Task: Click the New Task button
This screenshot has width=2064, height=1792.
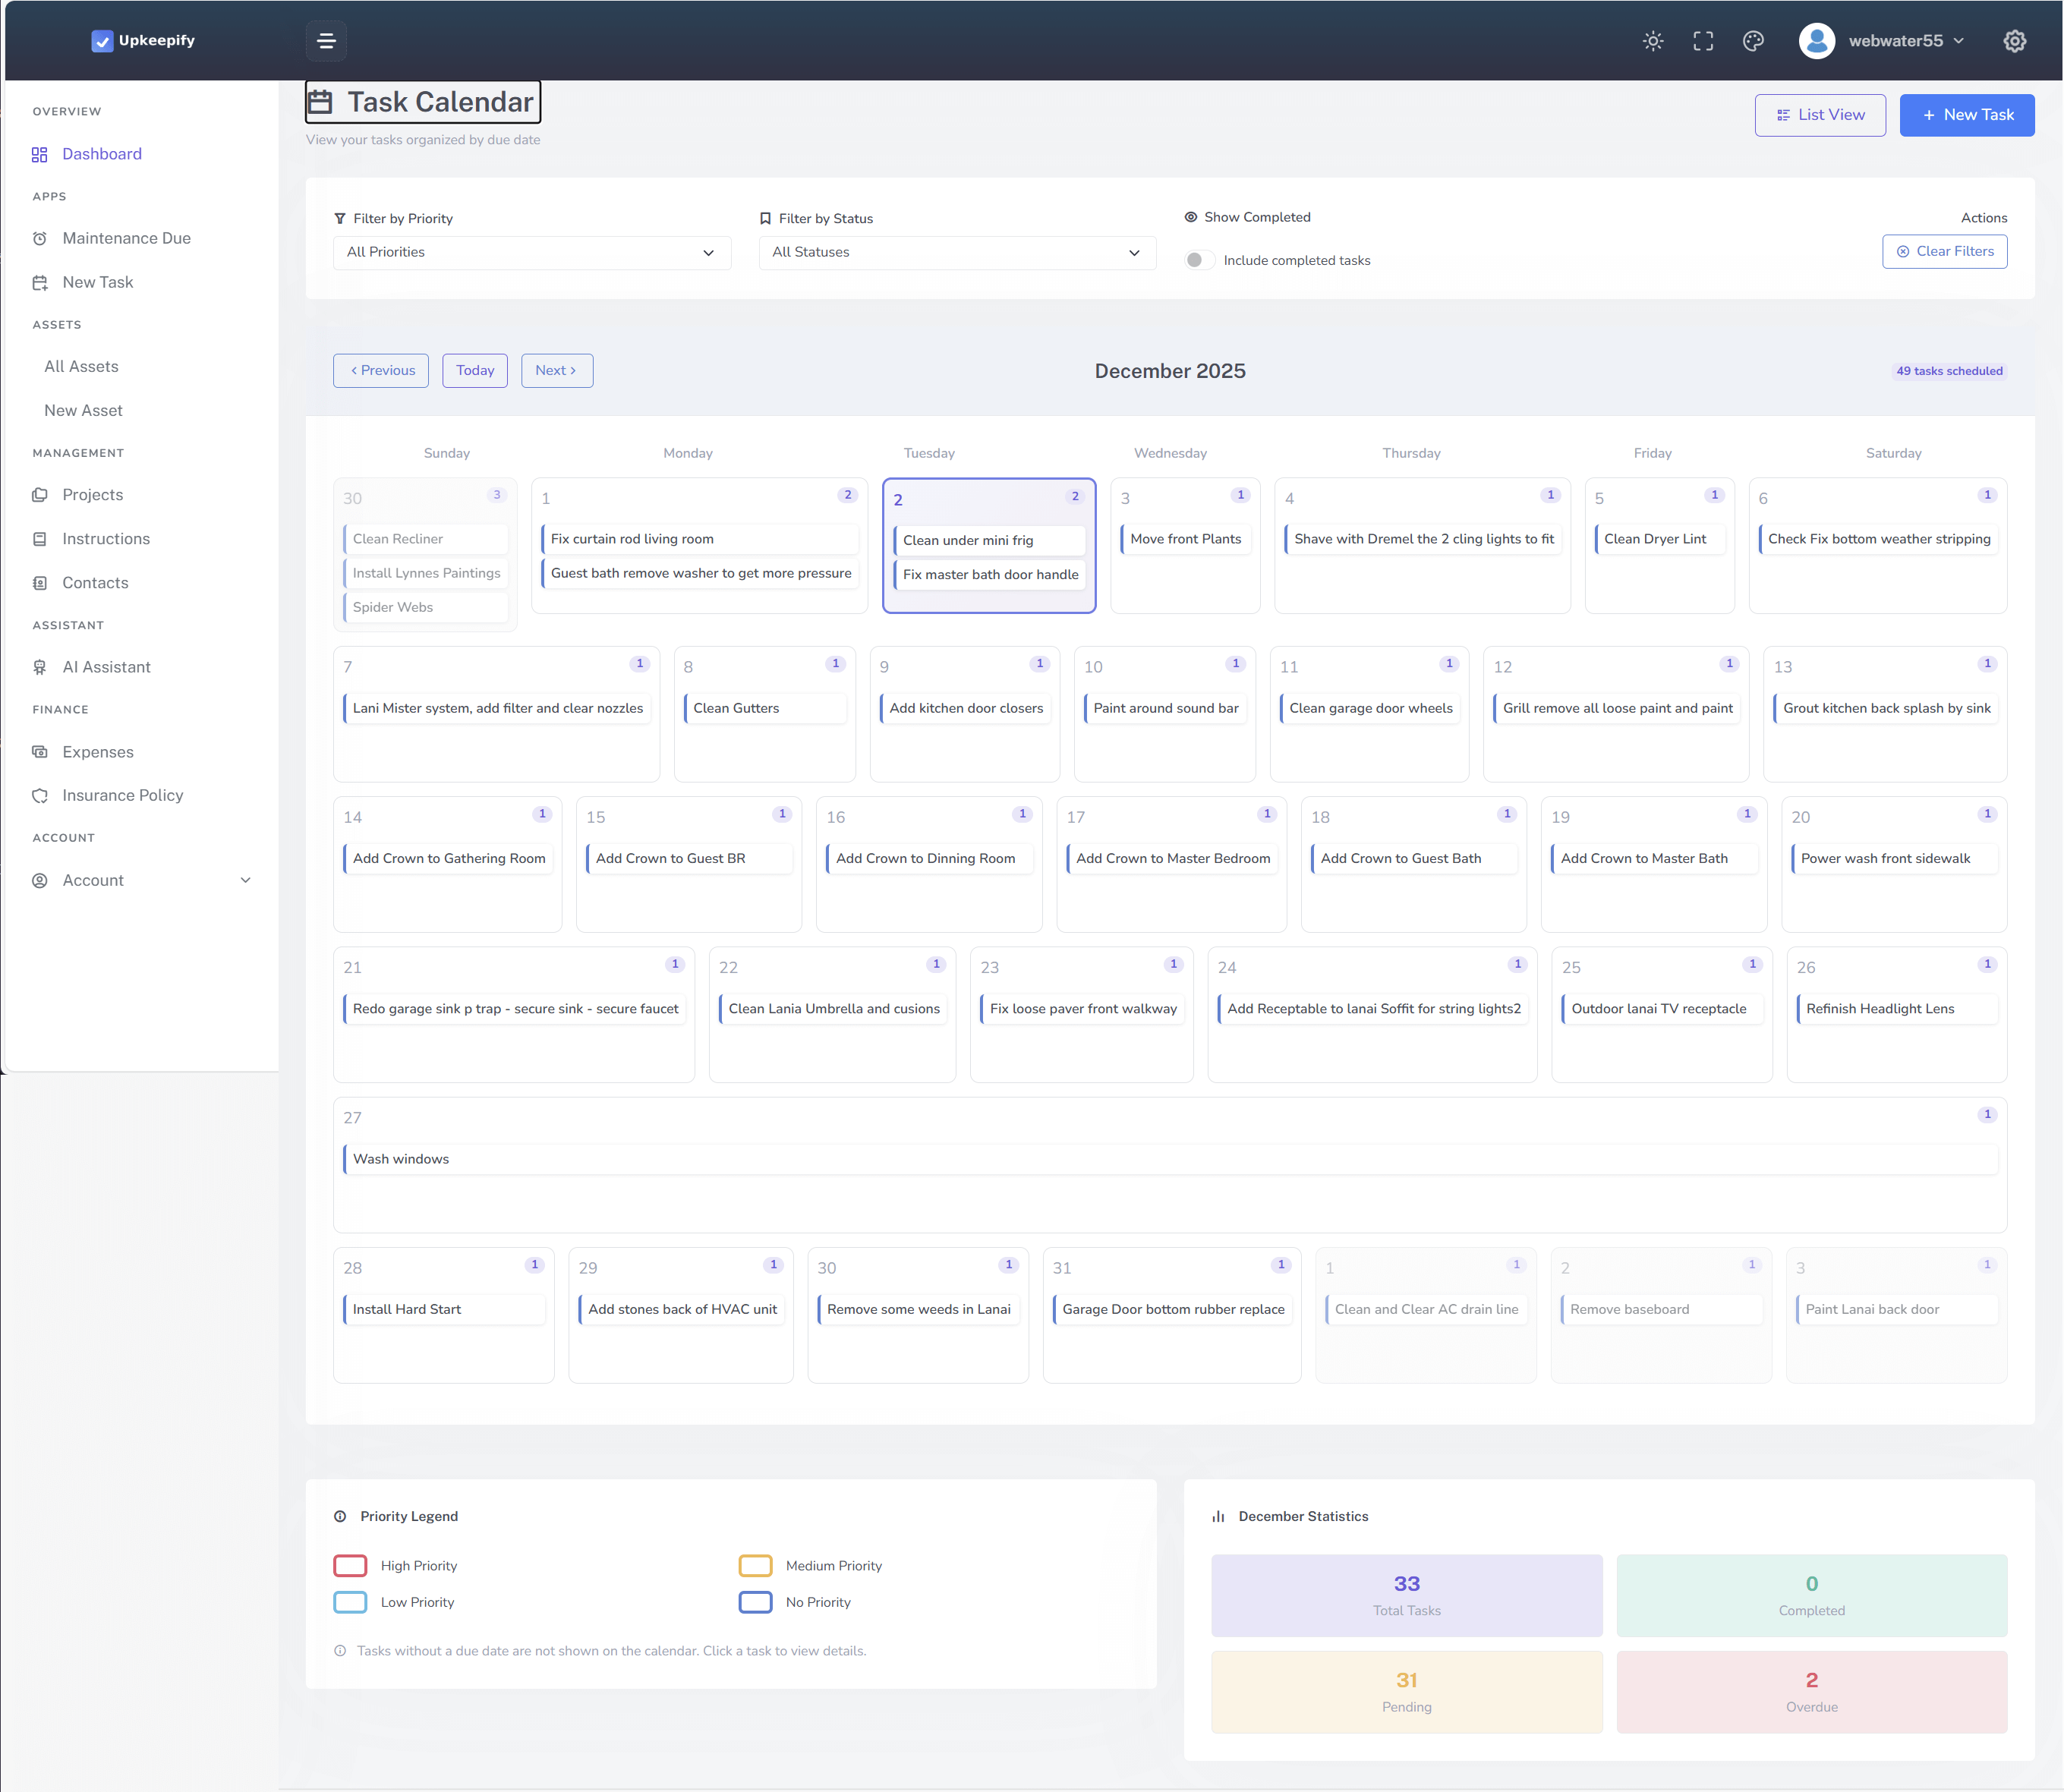Action: (x=1966, y=114)
